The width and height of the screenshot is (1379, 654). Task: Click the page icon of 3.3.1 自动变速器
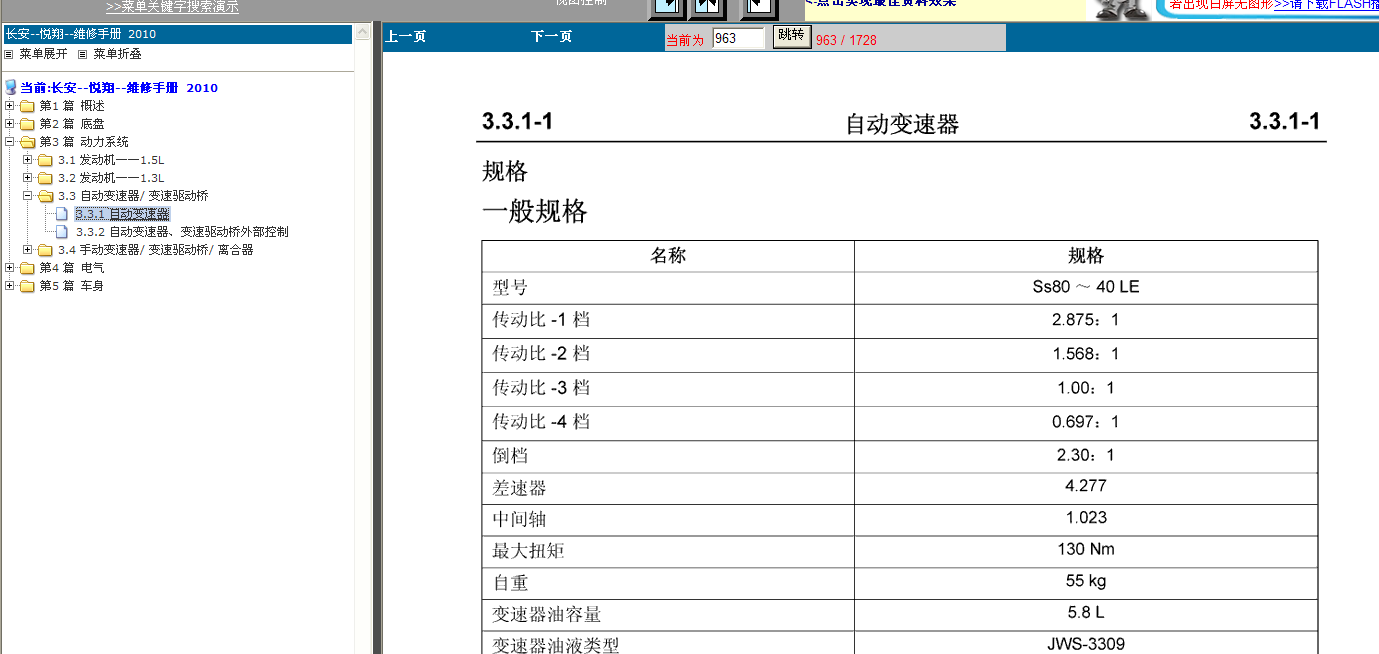point(63,214)
